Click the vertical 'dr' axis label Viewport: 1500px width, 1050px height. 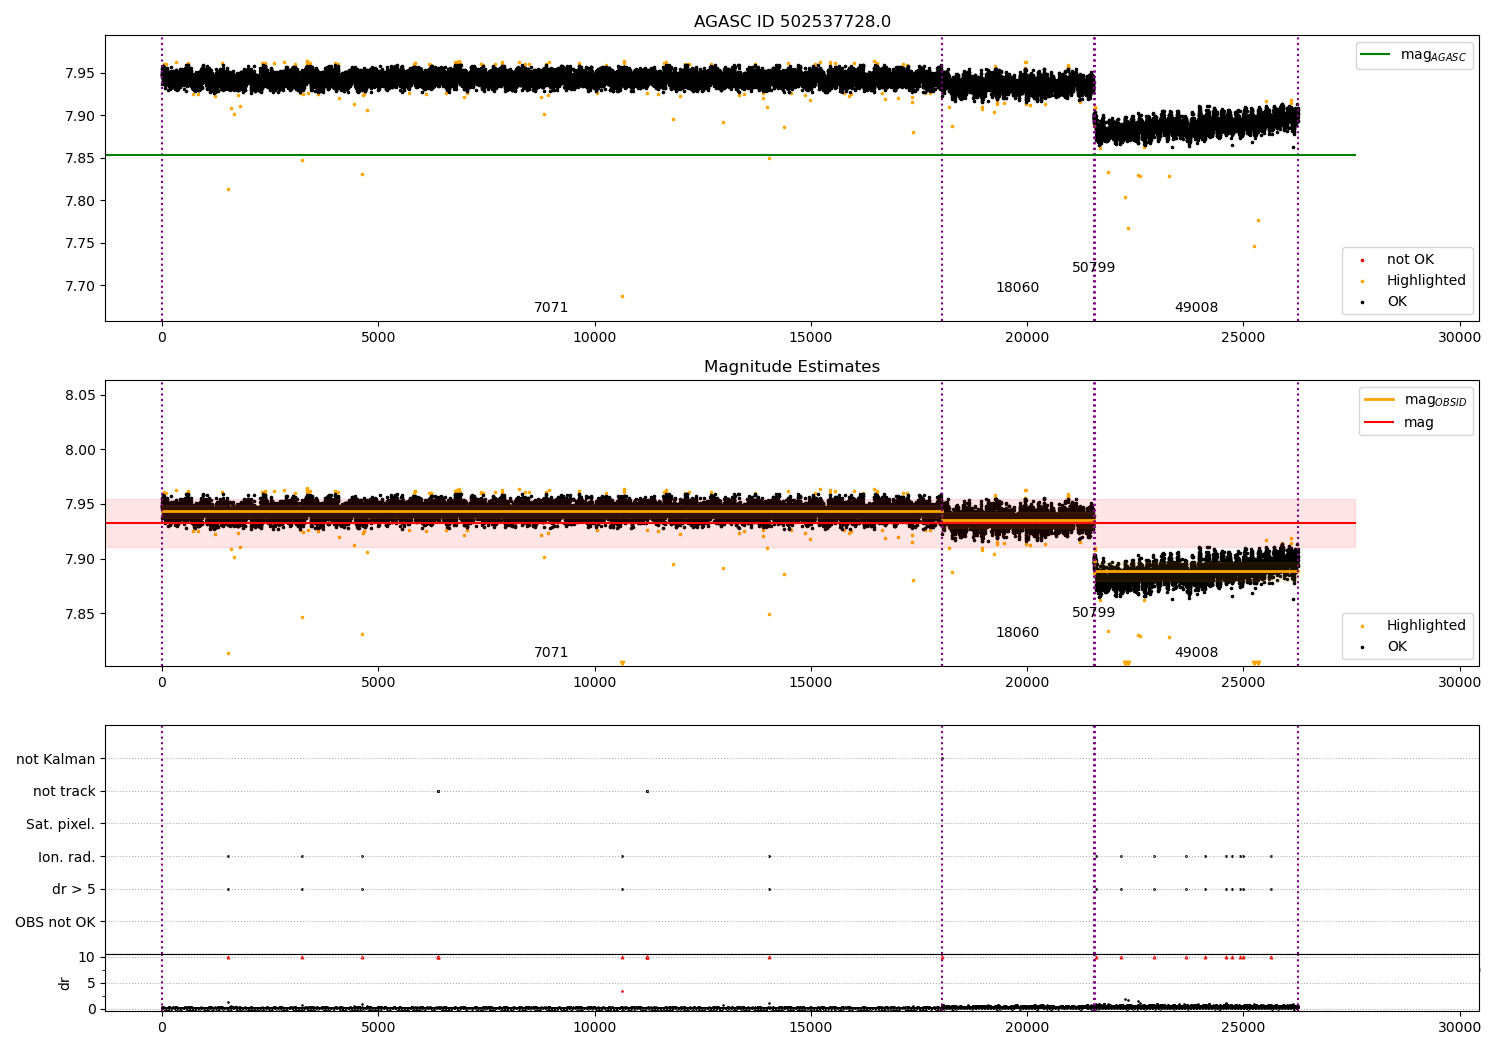click(x=65, y=983)
